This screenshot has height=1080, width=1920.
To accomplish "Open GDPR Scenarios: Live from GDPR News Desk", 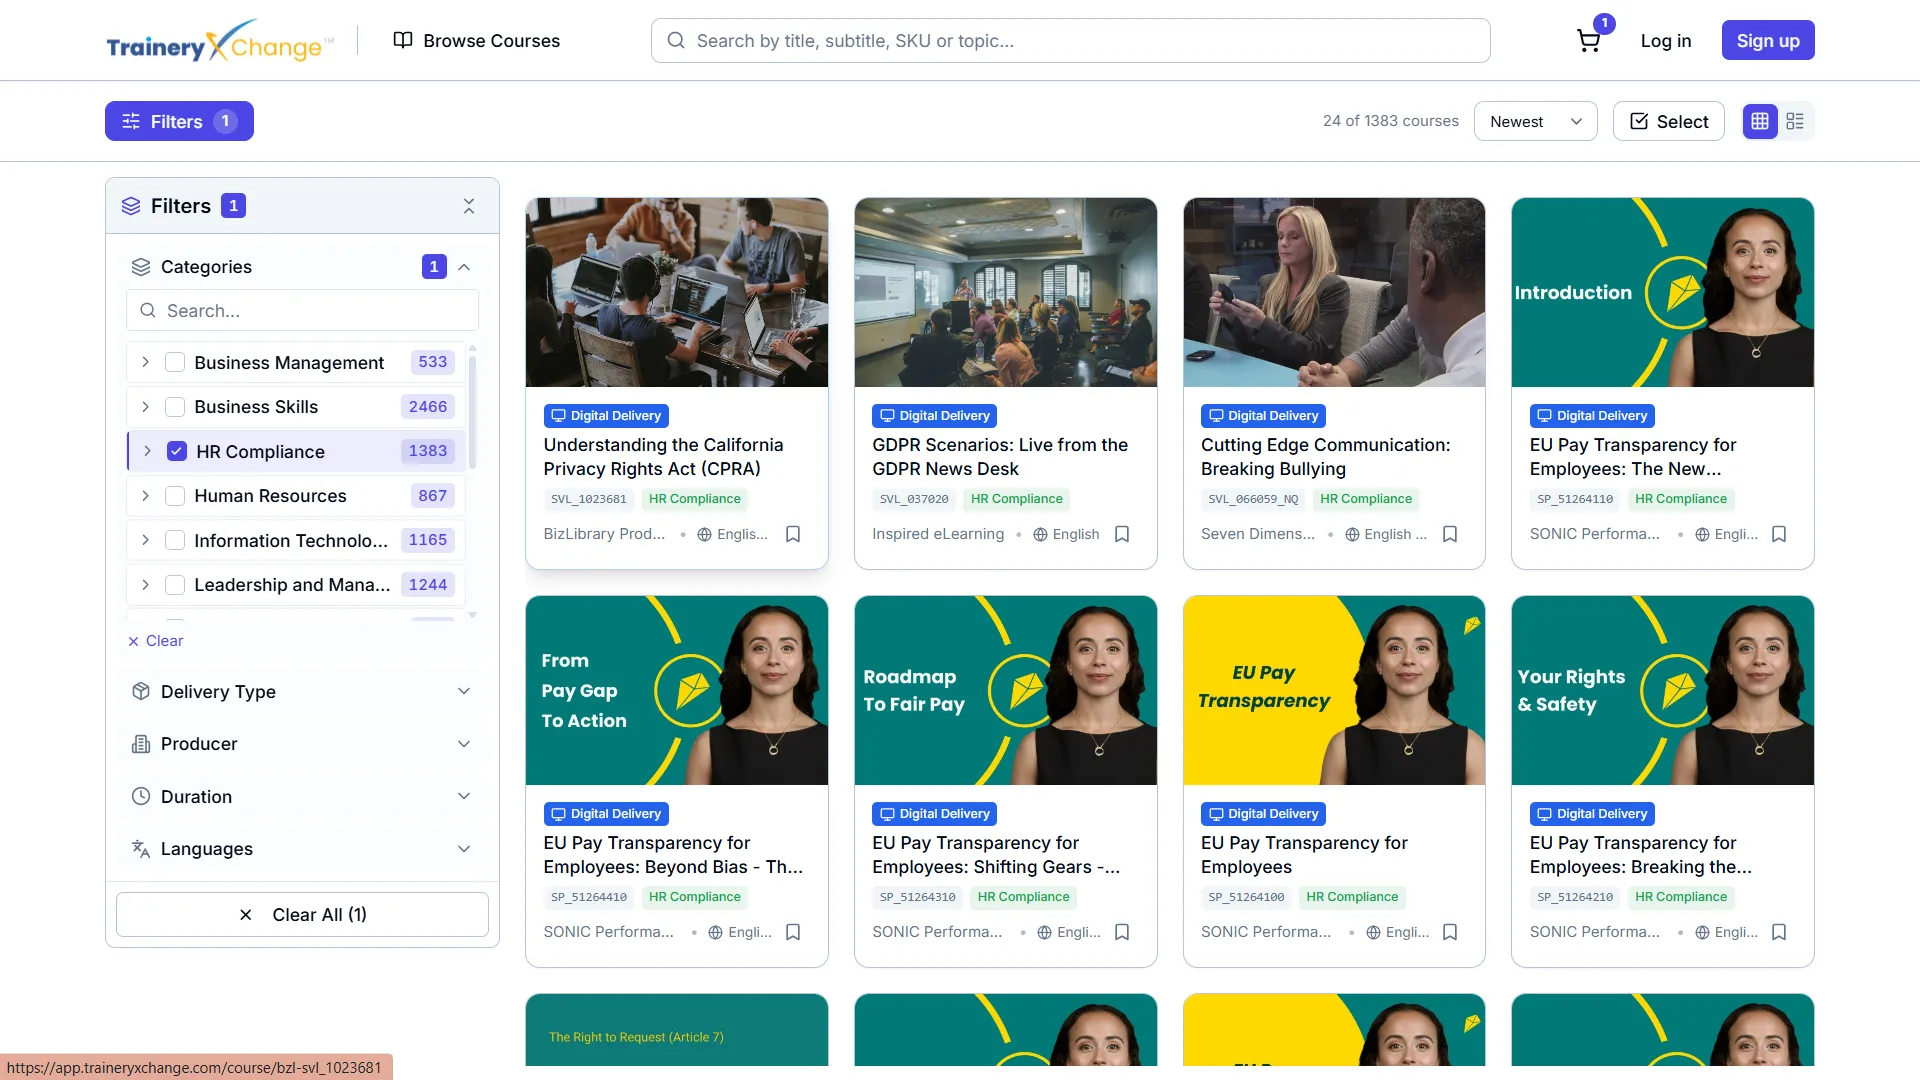I will [x=1000, y=457].
